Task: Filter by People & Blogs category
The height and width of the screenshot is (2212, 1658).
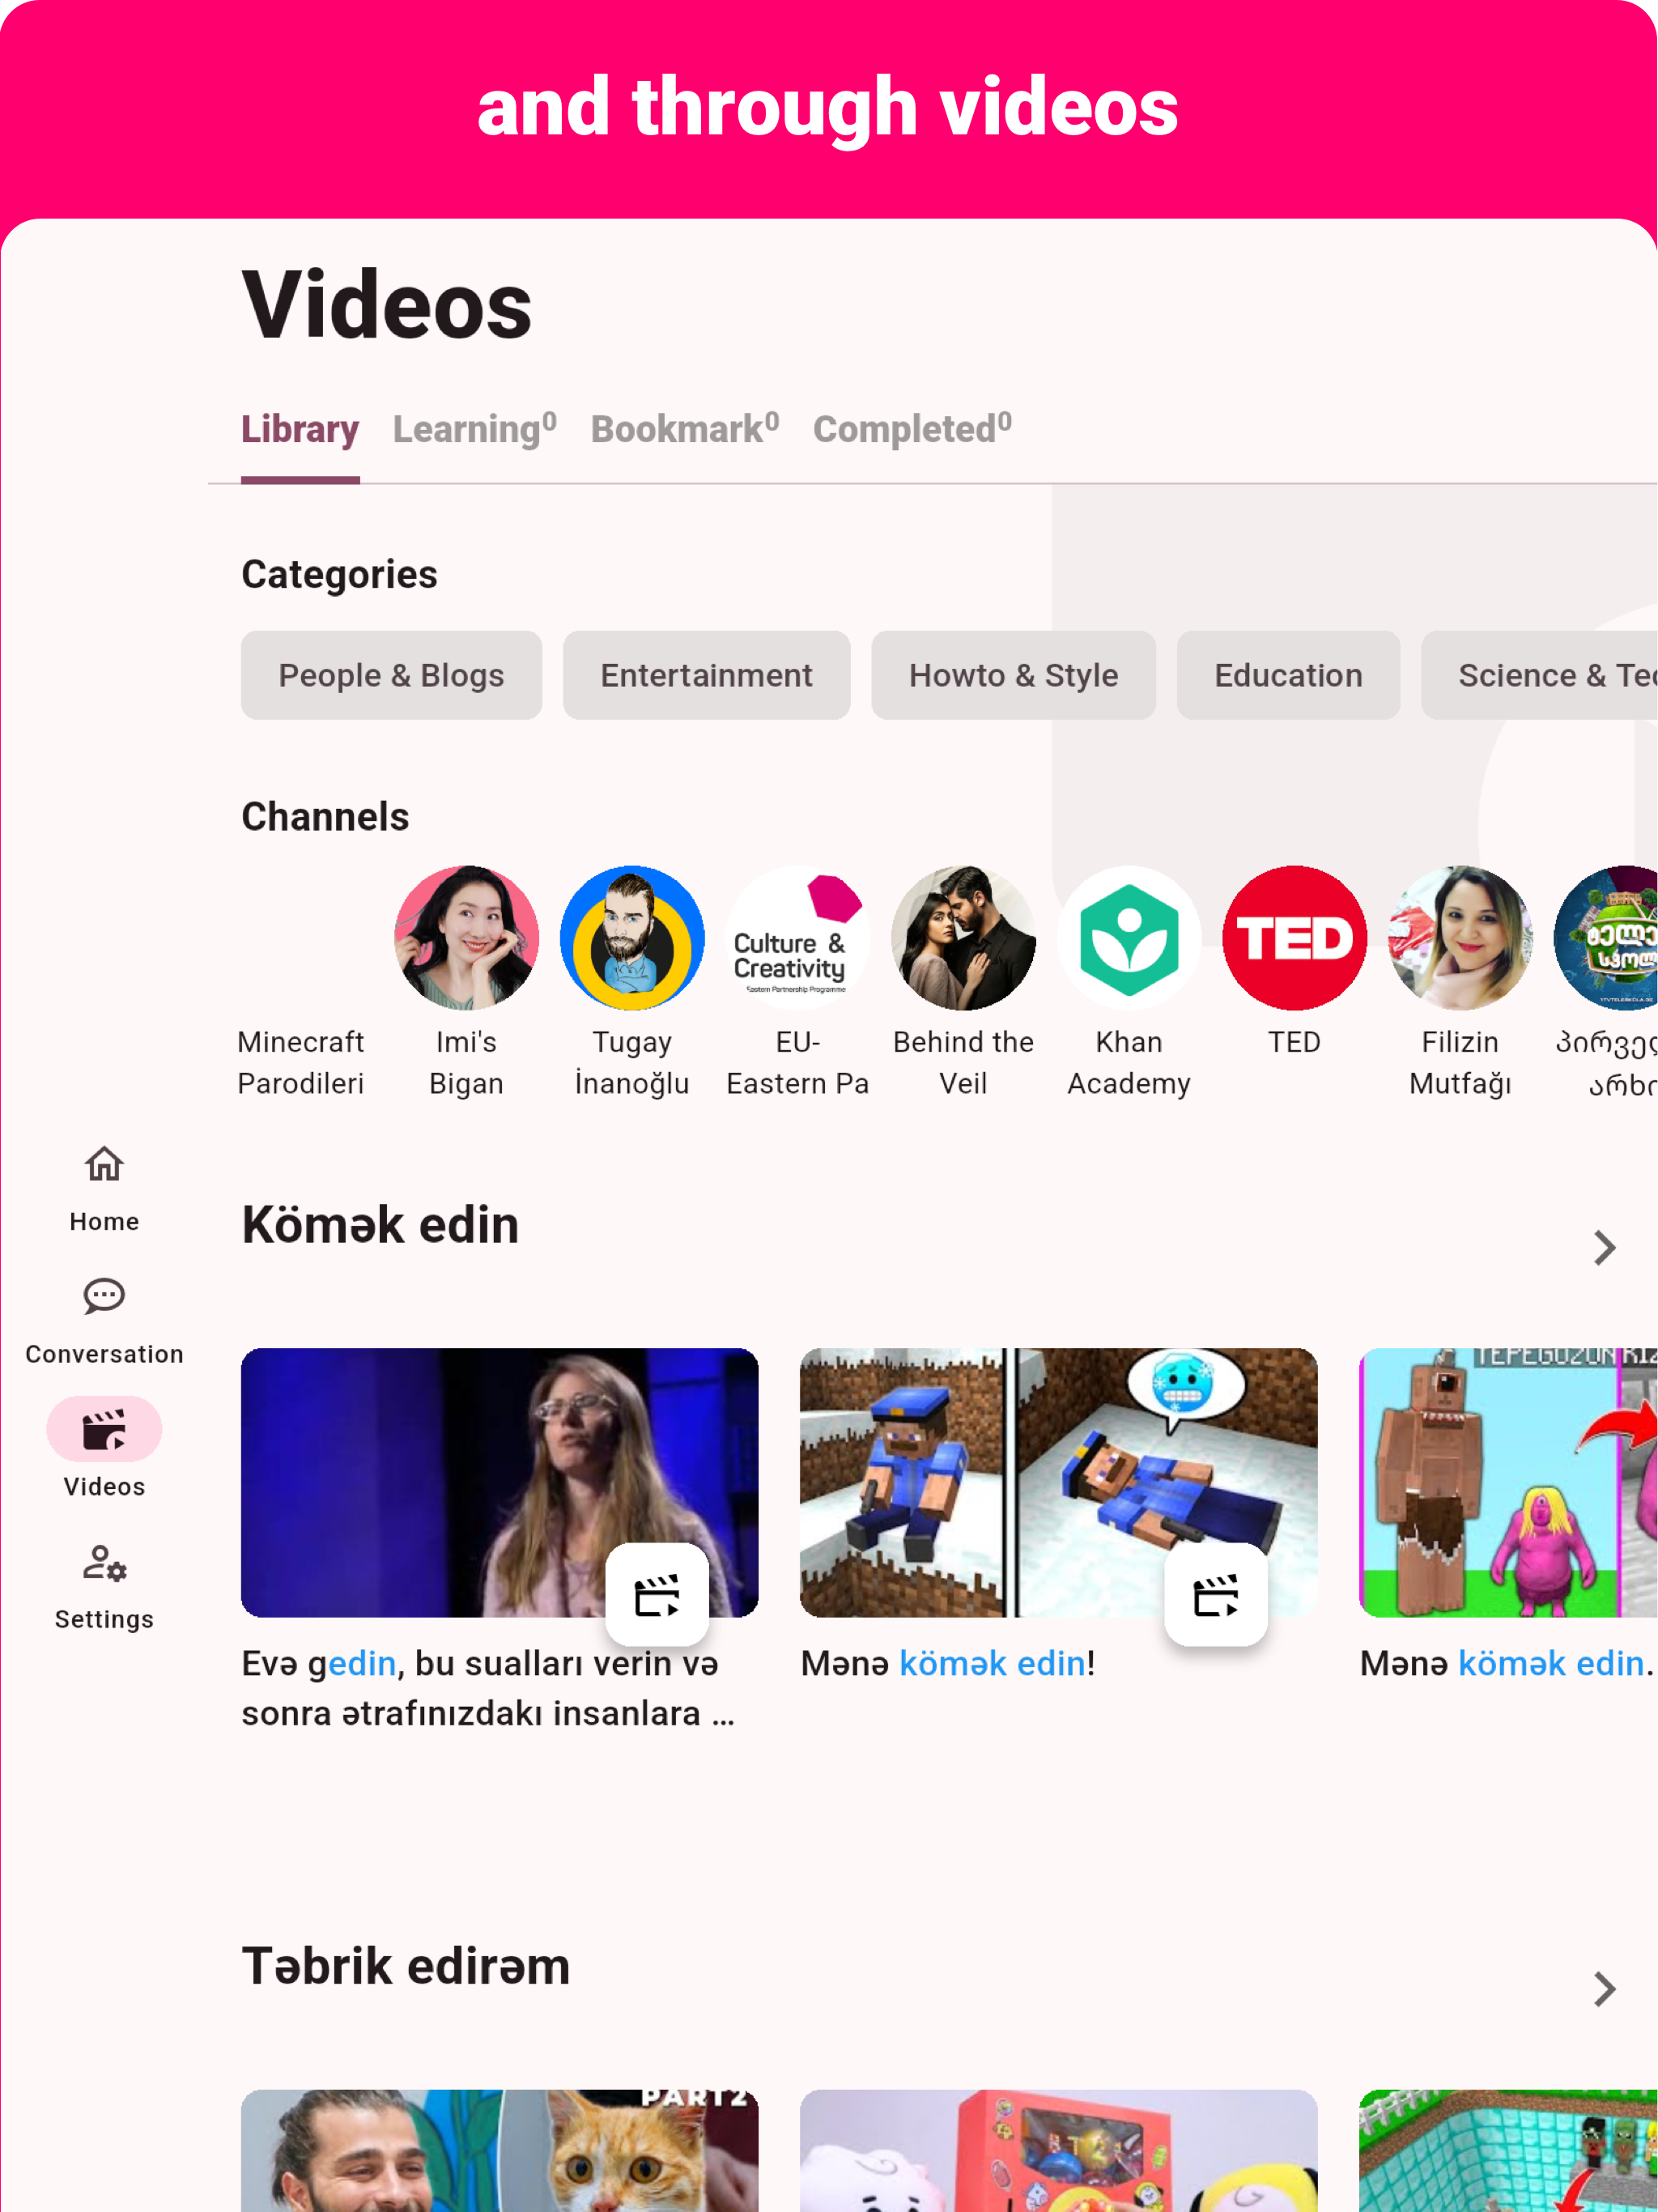Action: (391, 675)
